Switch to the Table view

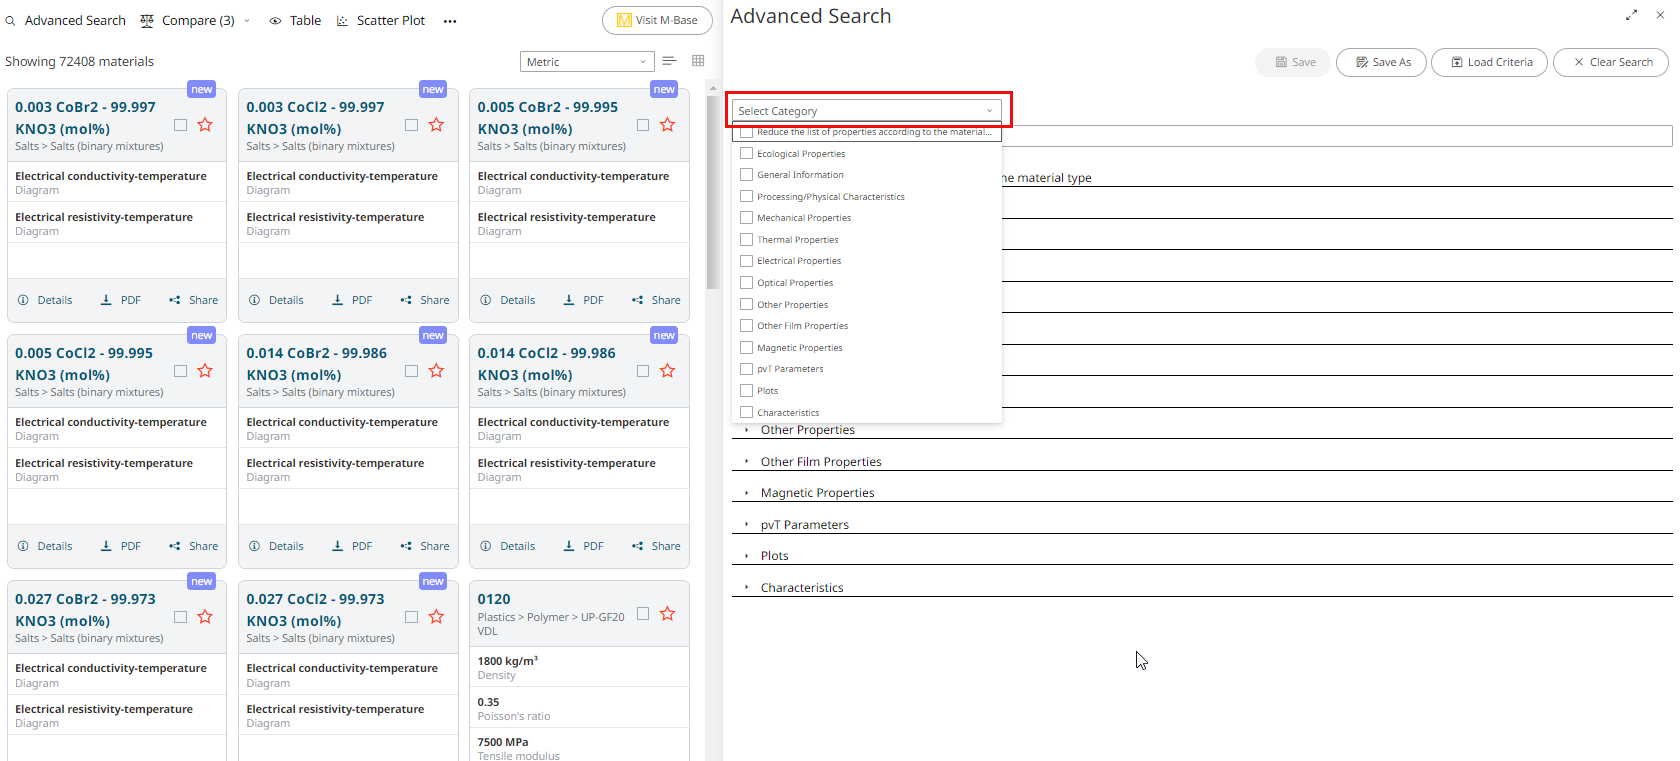295,21
